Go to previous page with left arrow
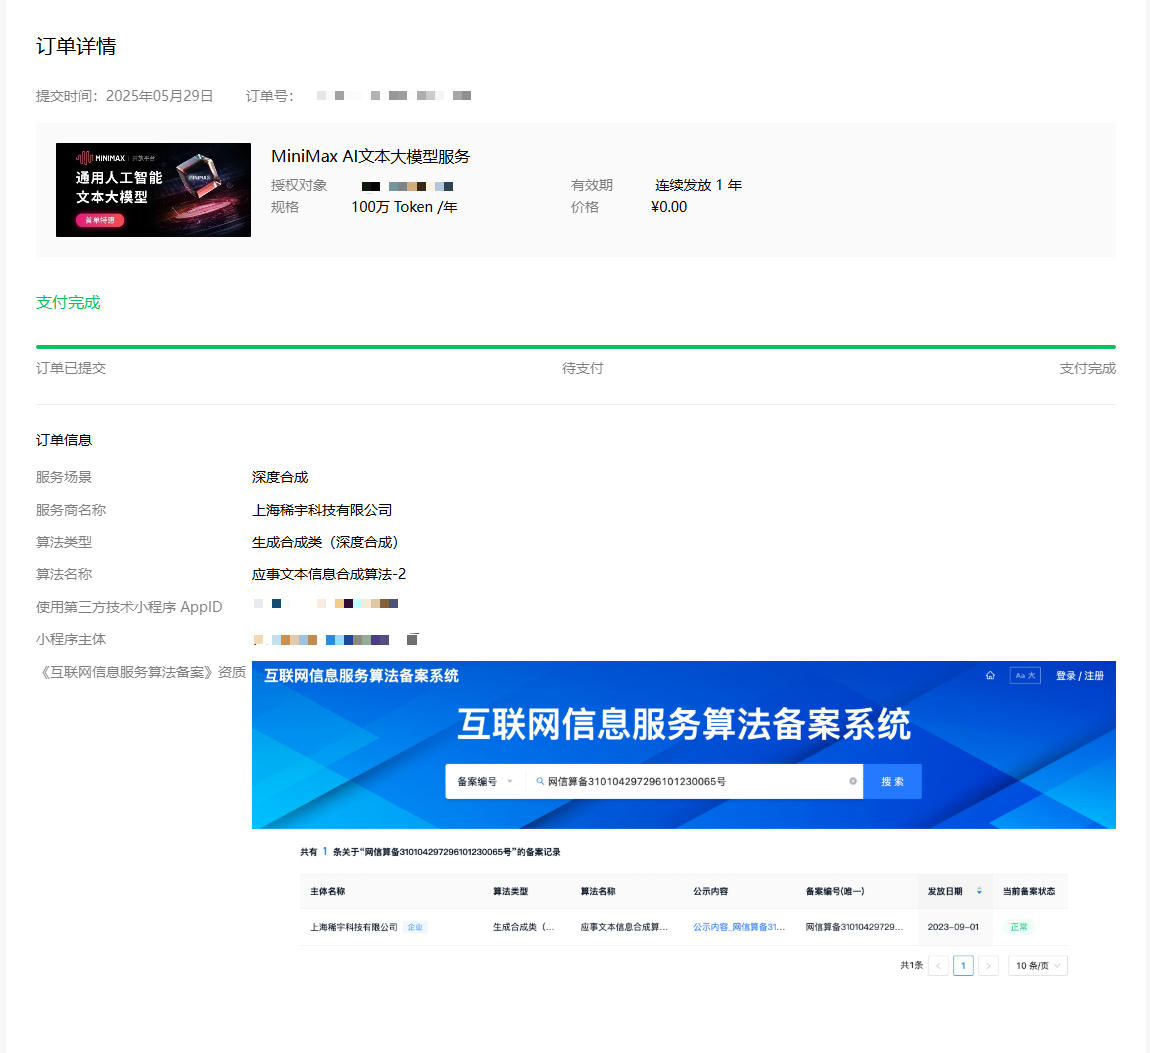Viewport: 1150px width, 1053px height. [938, 965]
